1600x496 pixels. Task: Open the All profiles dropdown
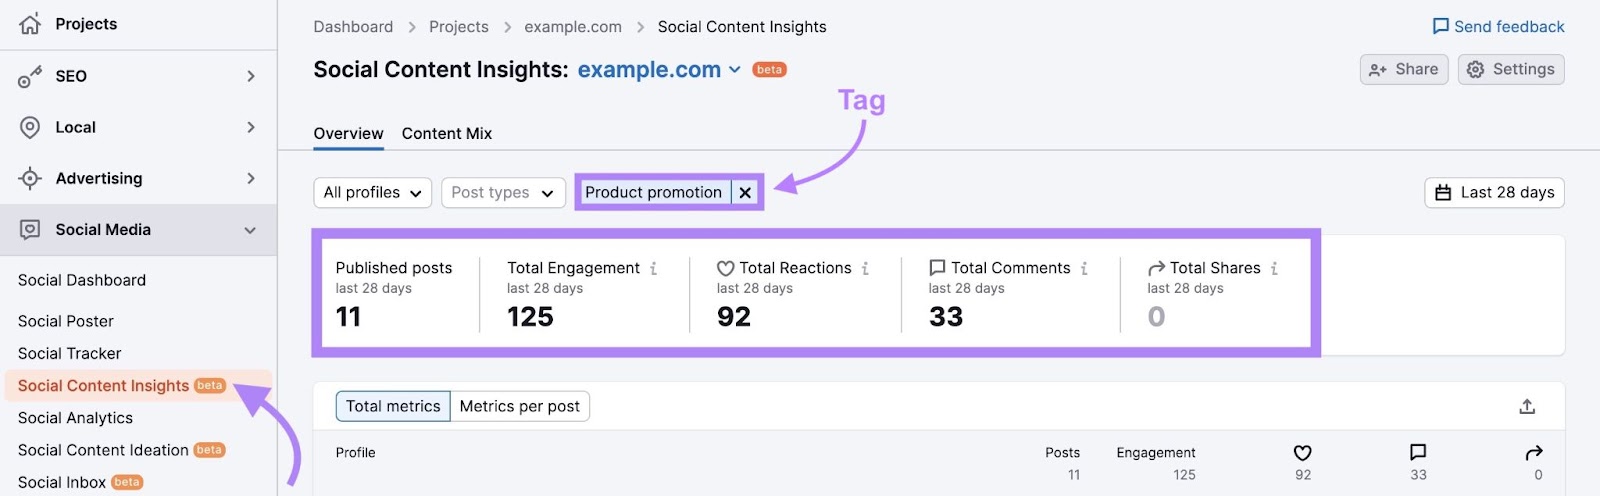372,192
